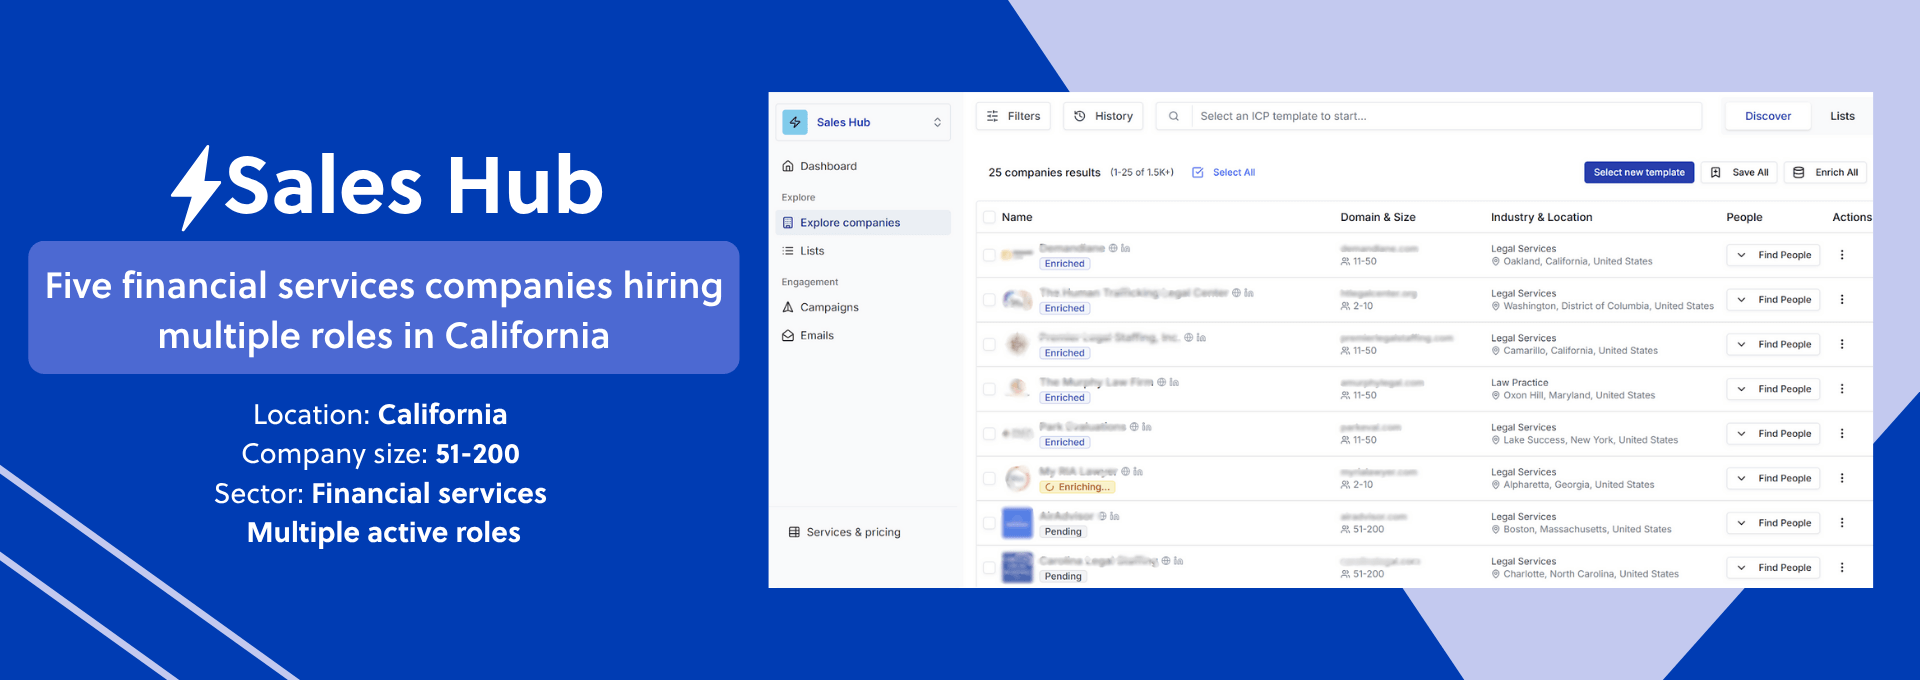This screenshot has height=680, width=1920.
Task: Click the Emails envelope icon
Action: pos(788,336)
